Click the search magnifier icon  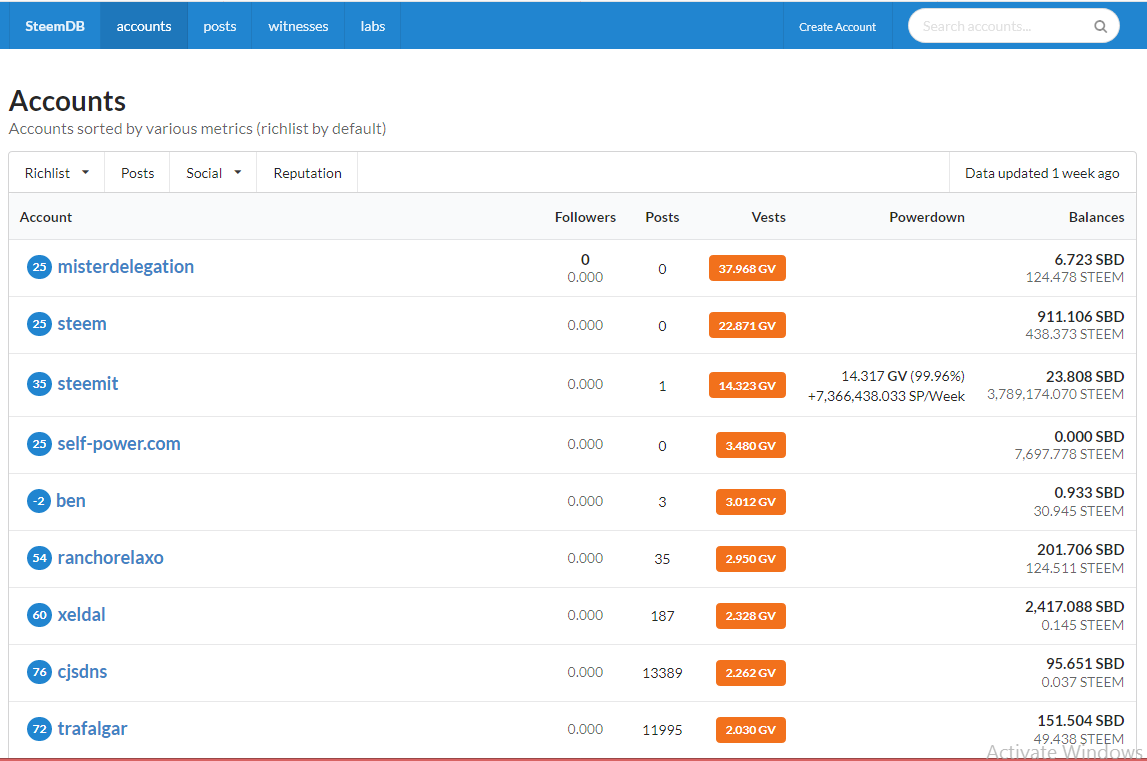pyautogui.click(x=1100, y=26)
